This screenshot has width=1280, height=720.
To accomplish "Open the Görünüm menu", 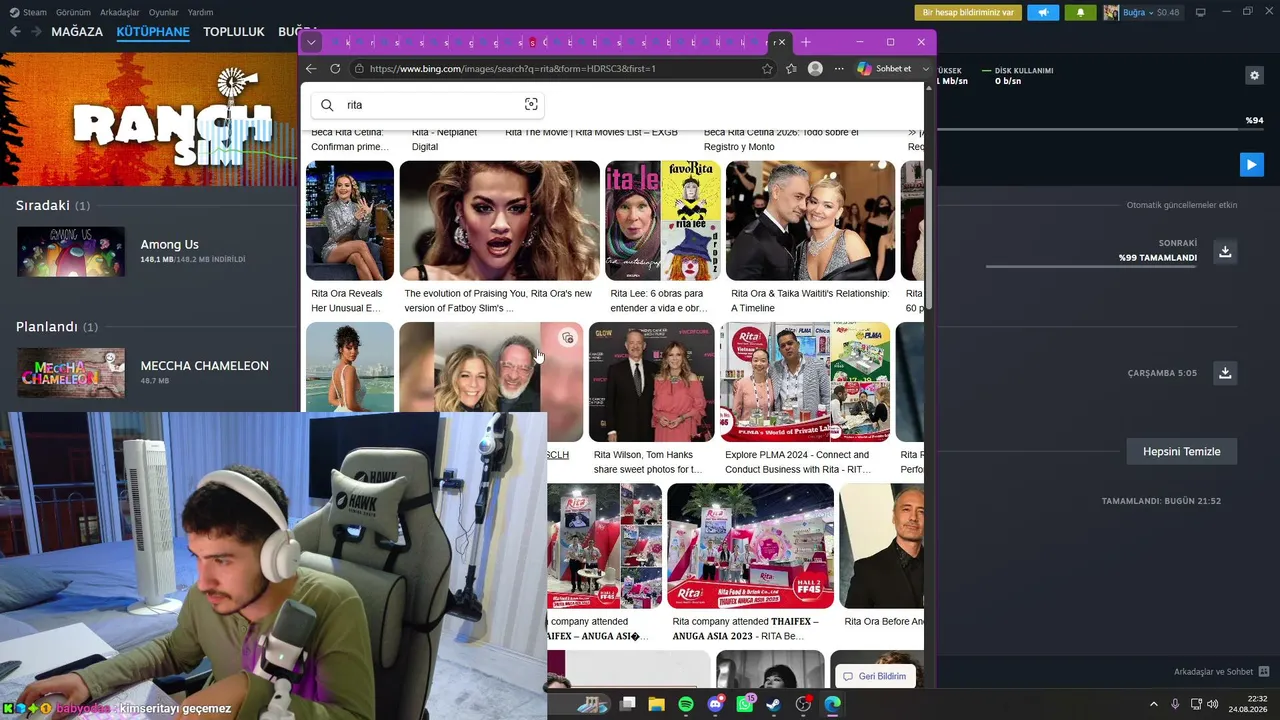I will pos(73,12).
